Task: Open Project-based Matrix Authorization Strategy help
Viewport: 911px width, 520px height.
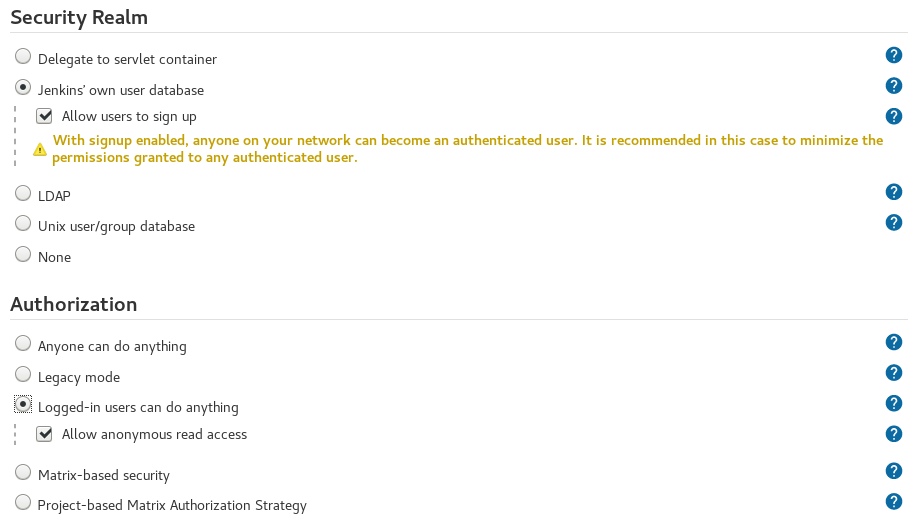Action: pyautogui.click(x=894, y=501)
